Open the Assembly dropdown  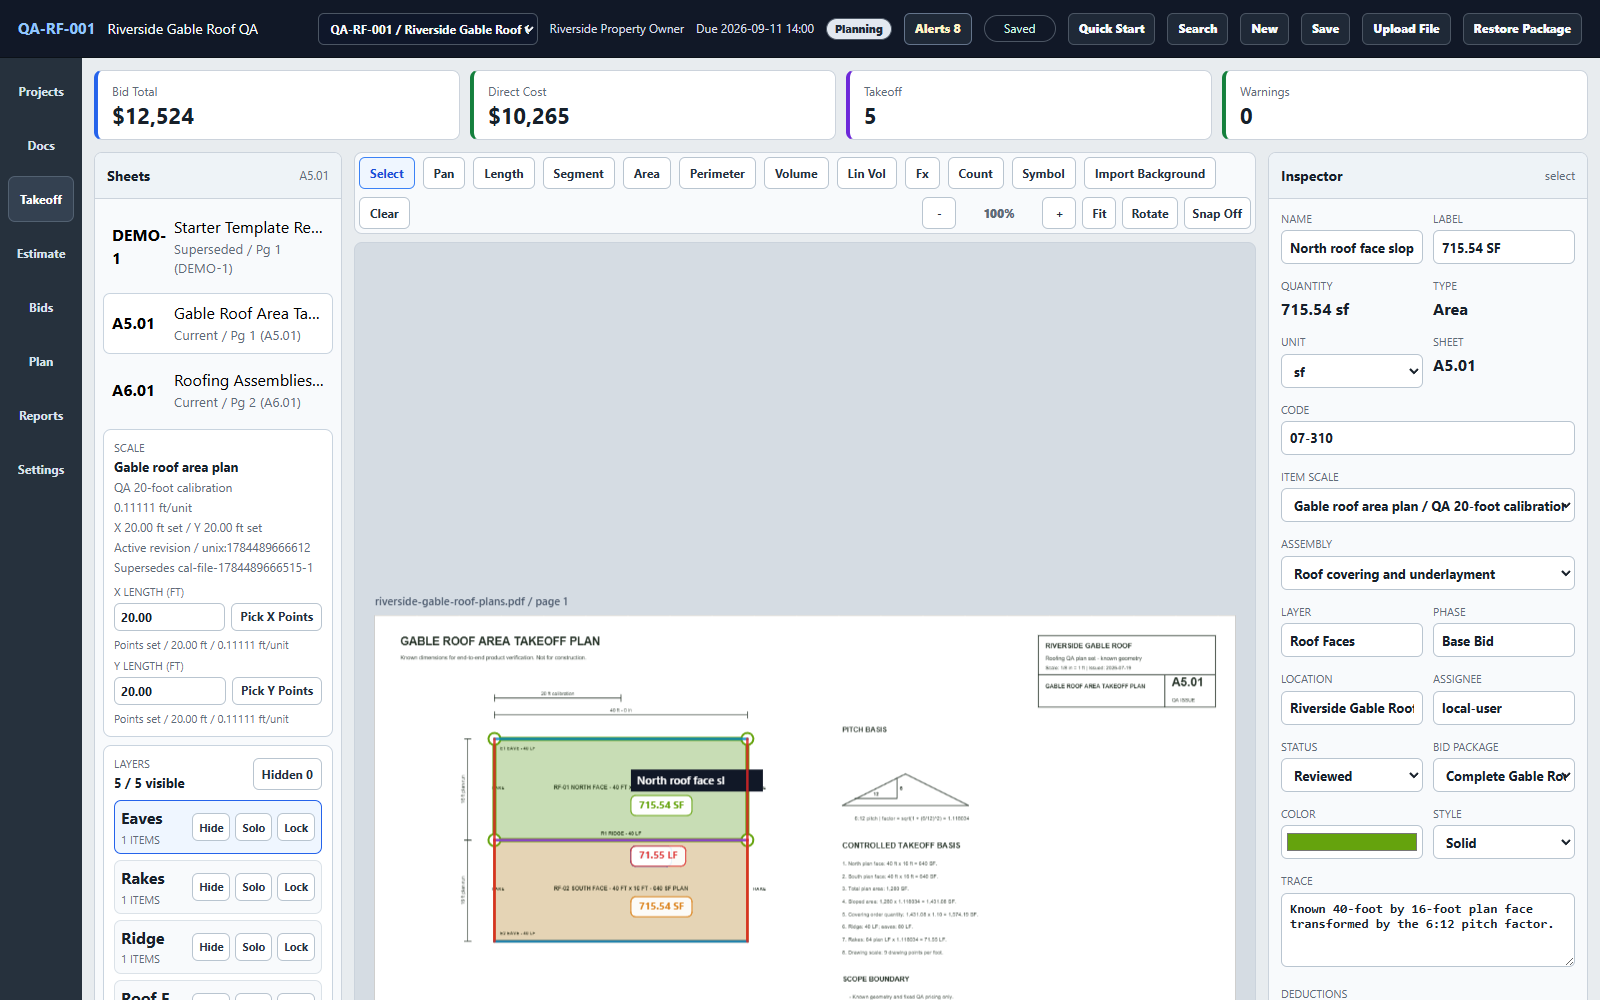(x=1428, y=574)
